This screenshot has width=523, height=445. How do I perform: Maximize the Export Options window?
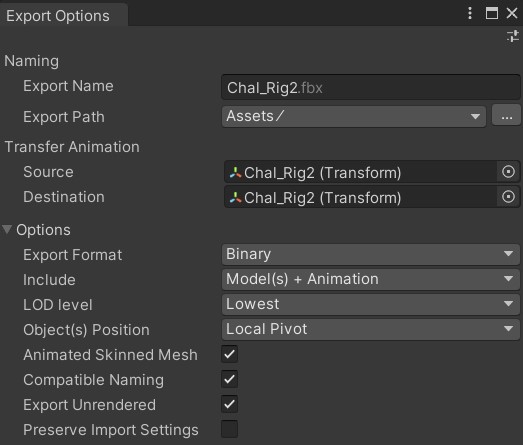tap(492, 13)
